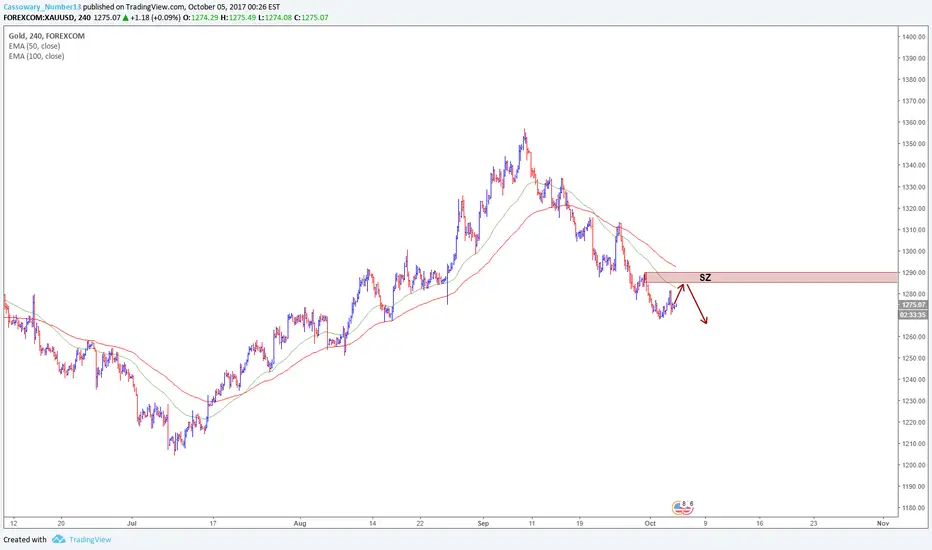The image size is (932, 550).
Task: Click the 'Oct' label on time axis
Action: tap(650, 523)
